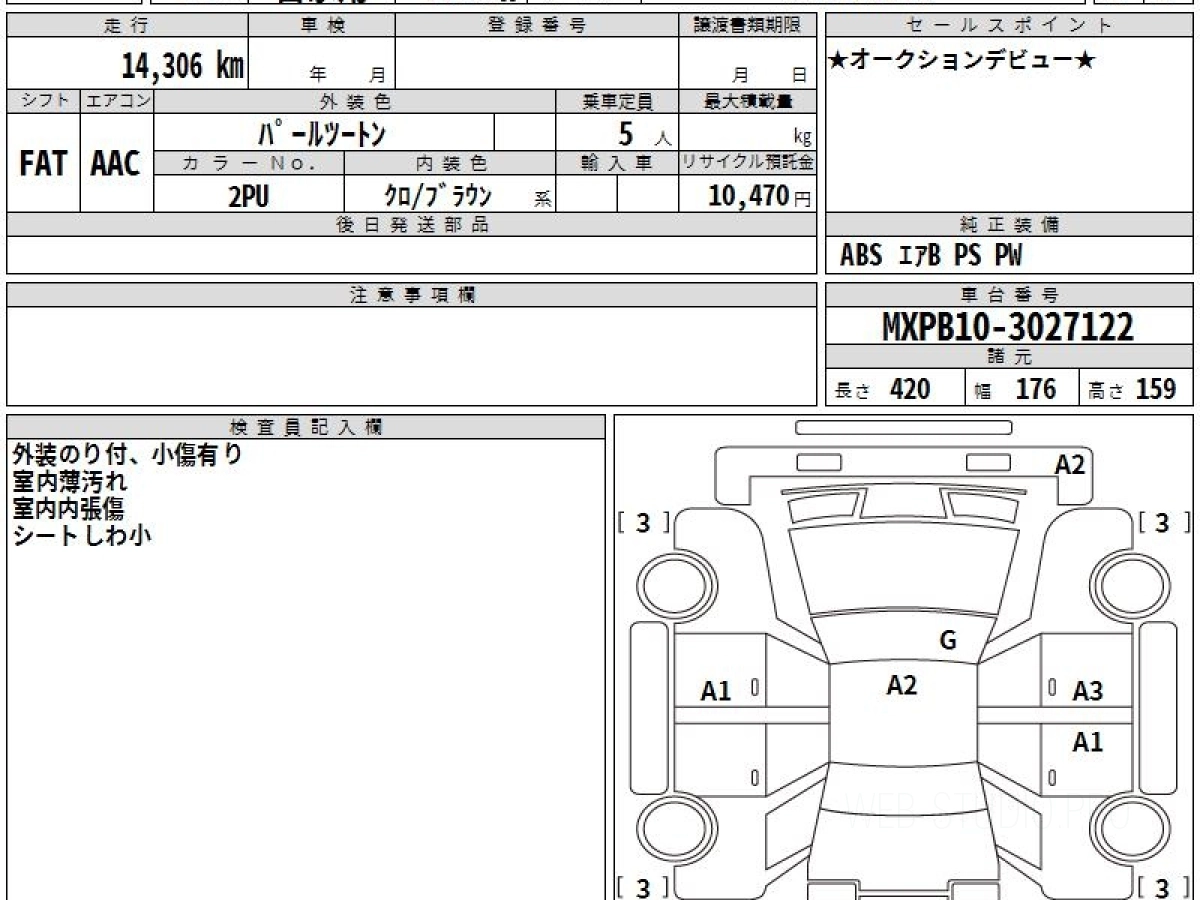Select the recycle deposit 10,470円

click(x=760, y=196)
